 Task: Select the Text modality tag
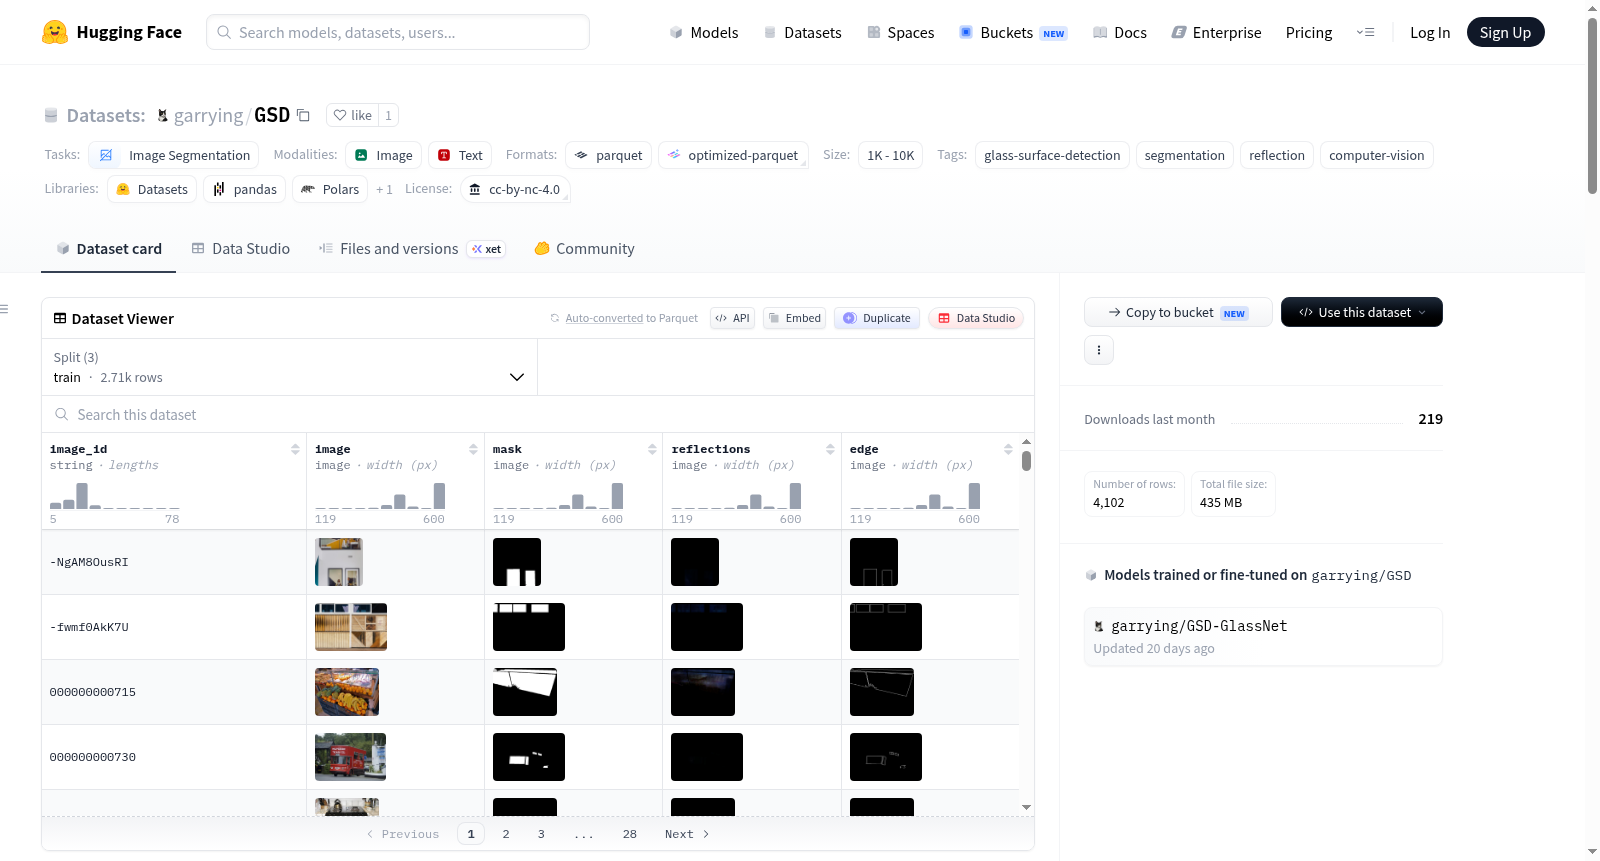(460, 155)
